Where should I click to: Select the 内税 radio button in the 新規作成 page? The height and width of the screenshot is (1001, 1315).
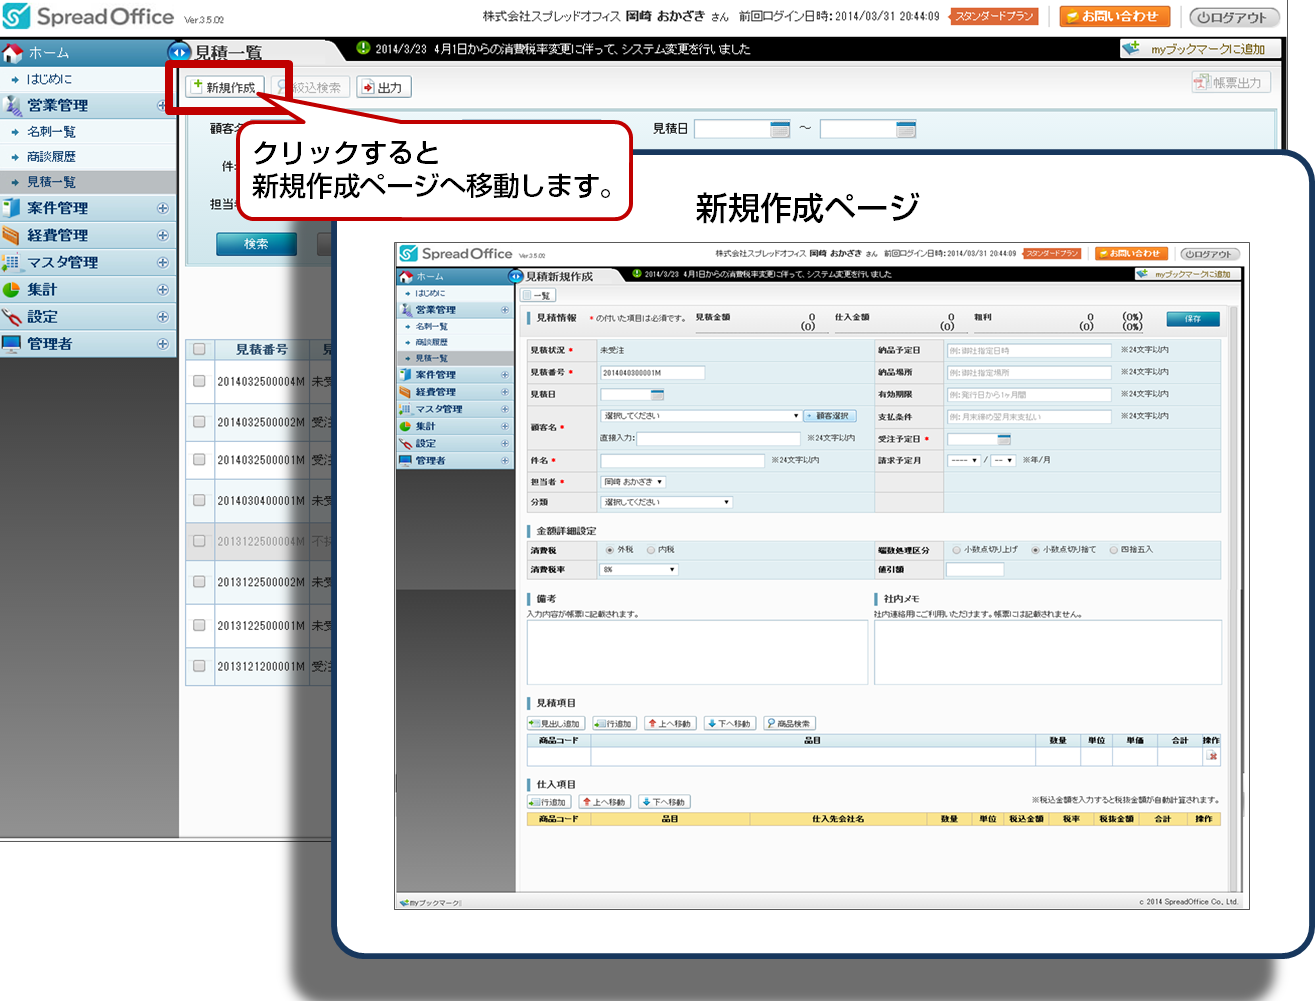[651, 550]
